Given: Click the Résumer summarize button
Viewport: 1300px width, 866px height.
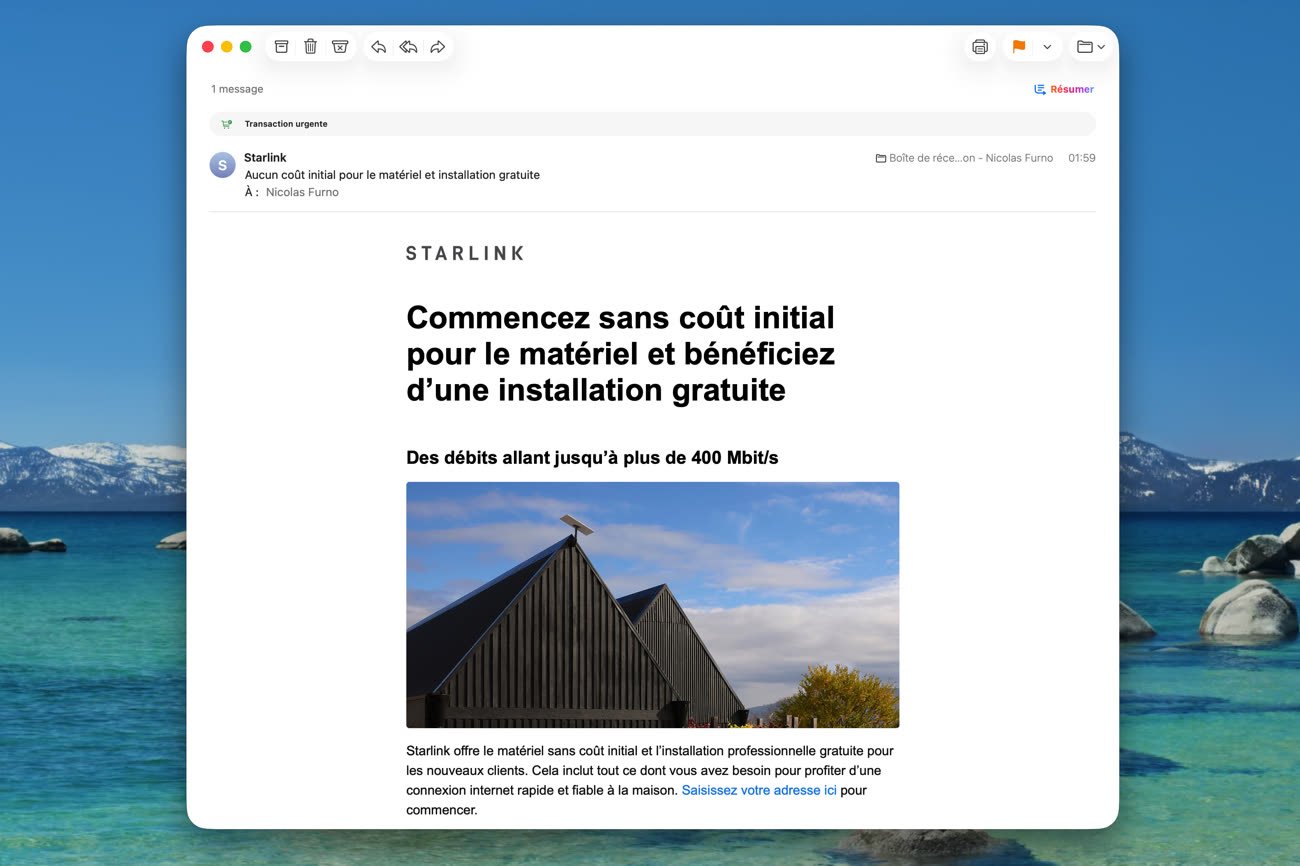Looking at the screenshot, I should point(1064,89).
